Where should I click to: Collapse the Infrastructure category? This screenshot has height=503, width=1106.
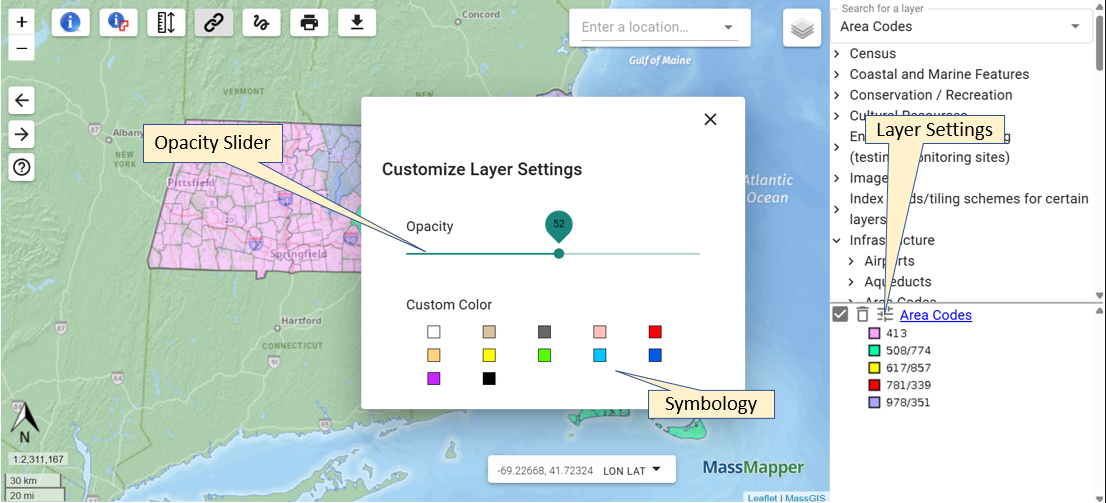click(837, 241)
